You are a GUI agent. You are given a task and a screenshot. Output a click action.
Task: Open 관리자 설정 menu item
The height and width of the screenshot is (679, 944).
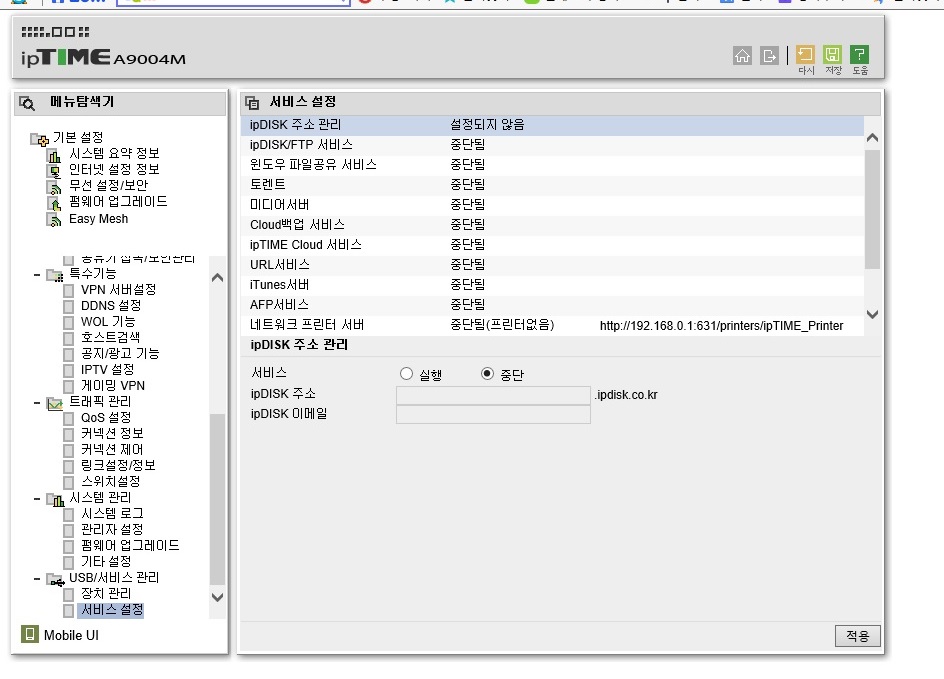[112, 530]
